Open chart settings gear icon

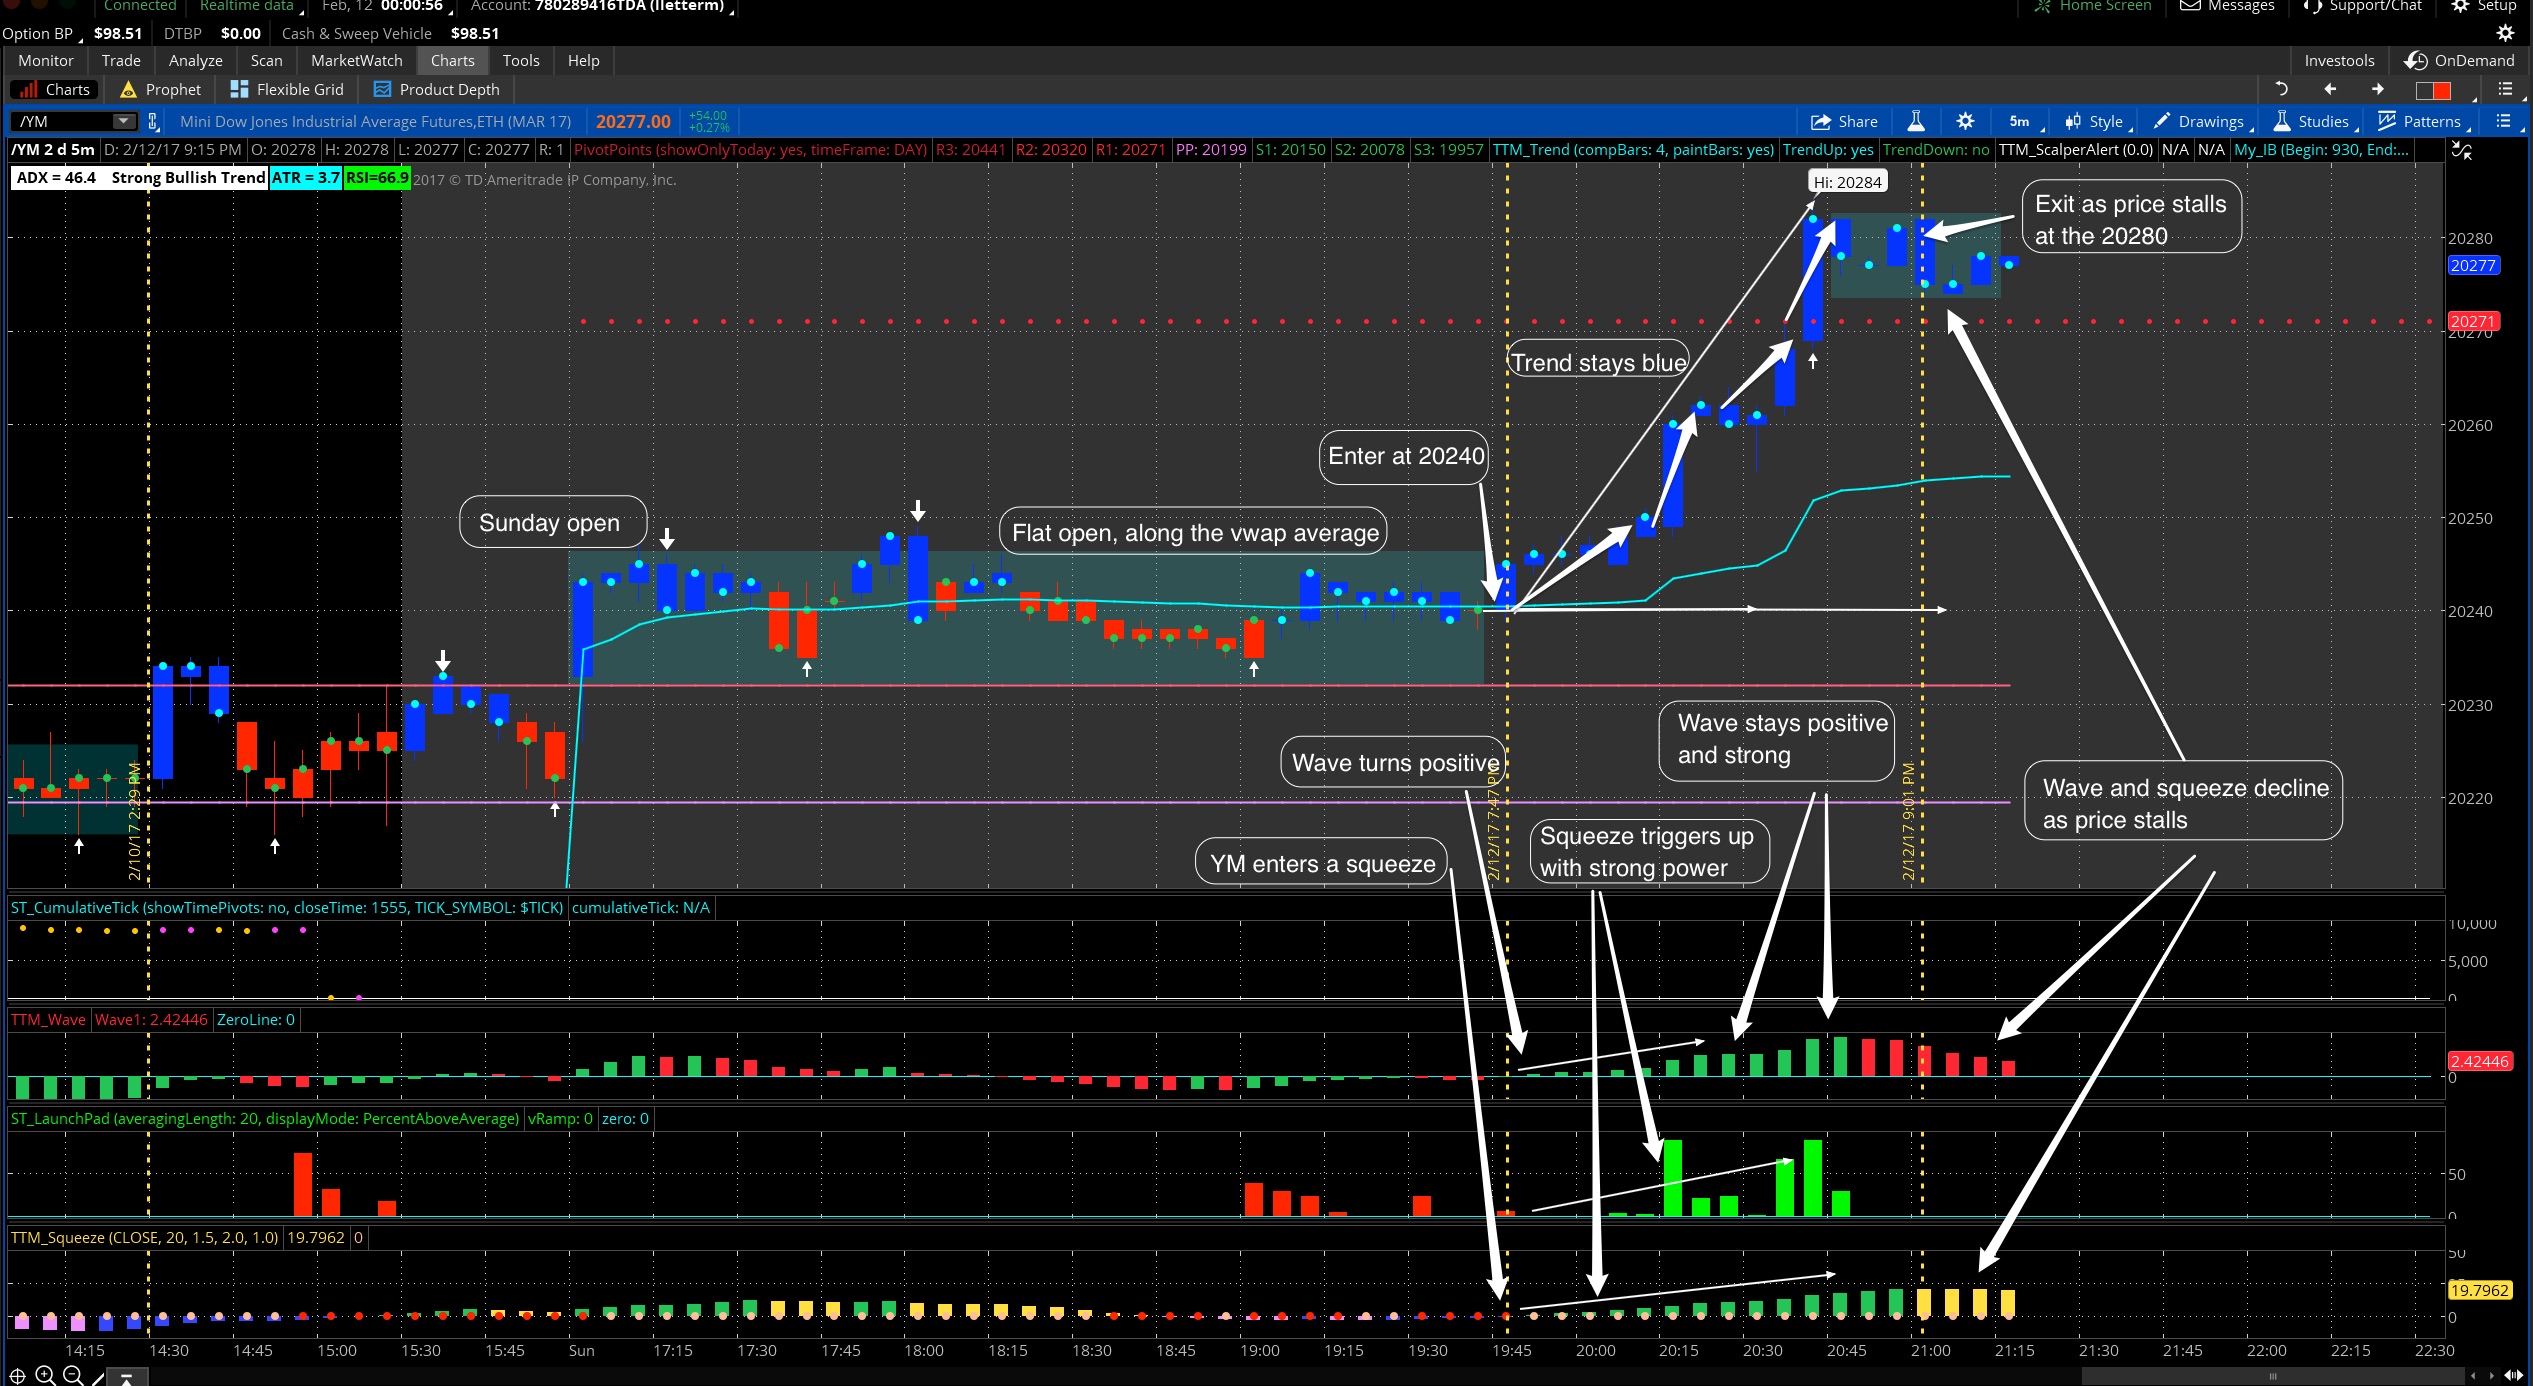[1965, 121]
